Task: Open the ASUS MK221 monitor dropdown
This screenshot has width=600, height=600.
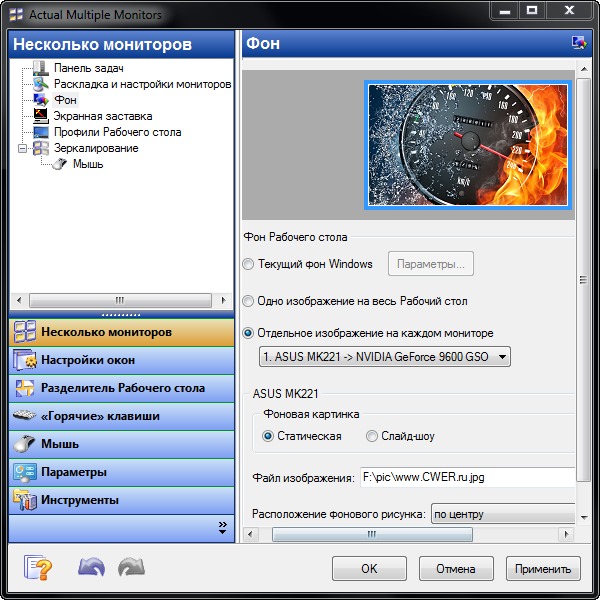Action: coord(384,357)
